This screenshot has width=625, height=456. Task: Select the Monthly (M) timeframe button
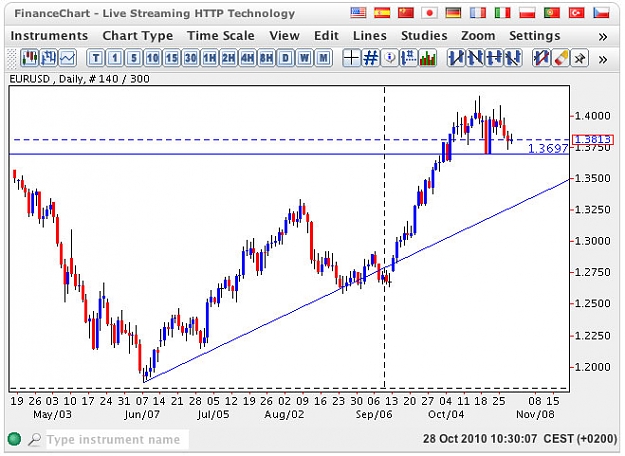[x=323, y=58]
